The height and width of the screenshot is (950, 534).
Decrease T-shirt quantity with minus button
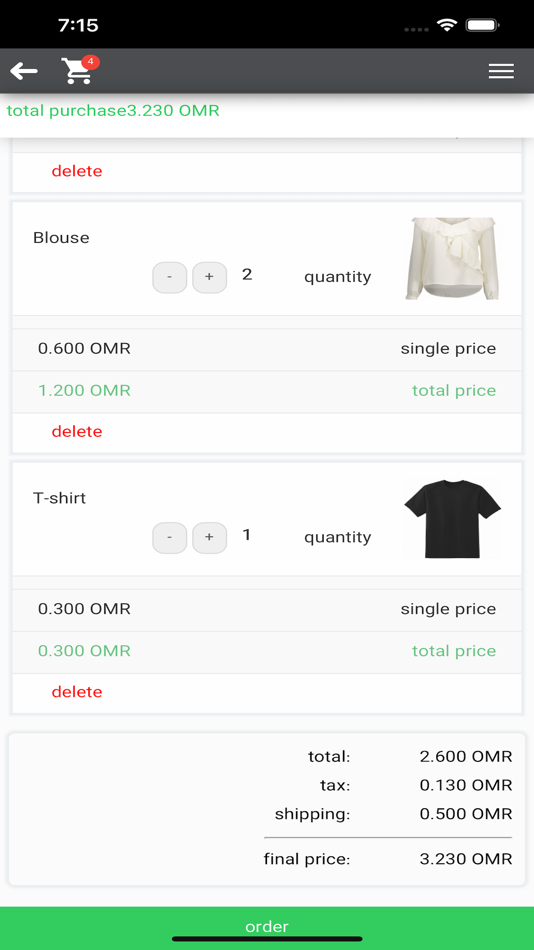(169, 538)
